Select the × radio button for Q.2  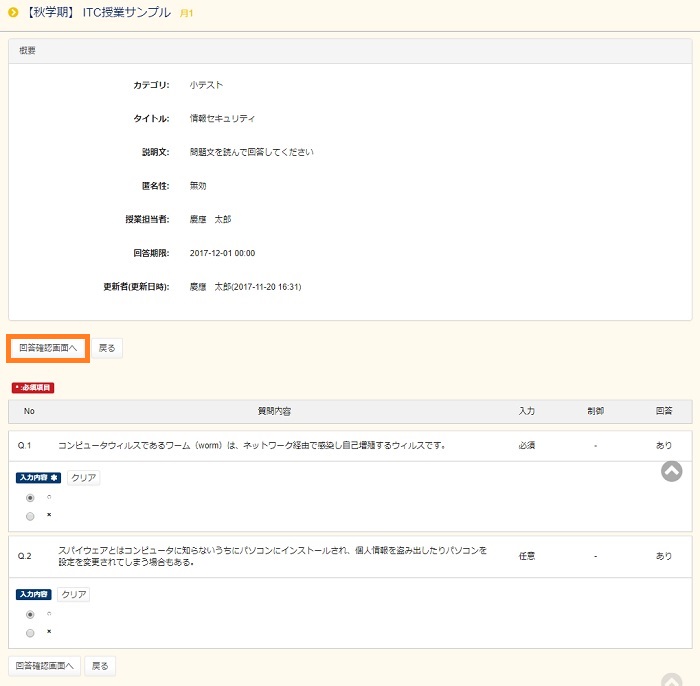pos(31,632)
